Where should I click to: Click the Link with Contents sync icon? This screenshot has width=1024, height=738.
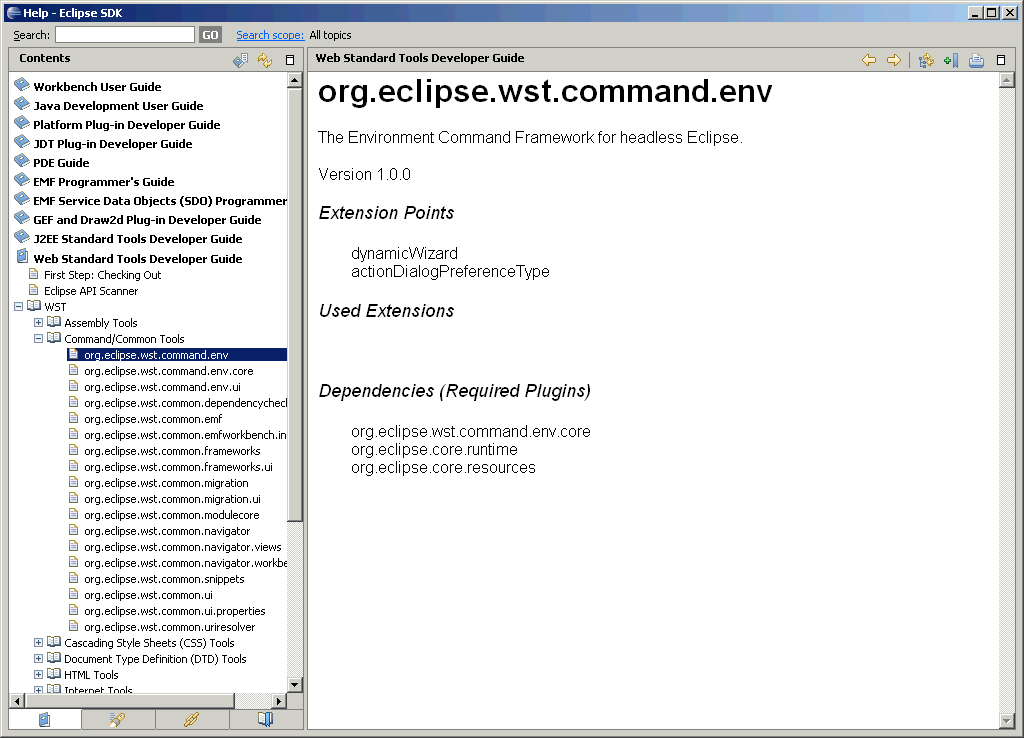click(x=265, y=60)
